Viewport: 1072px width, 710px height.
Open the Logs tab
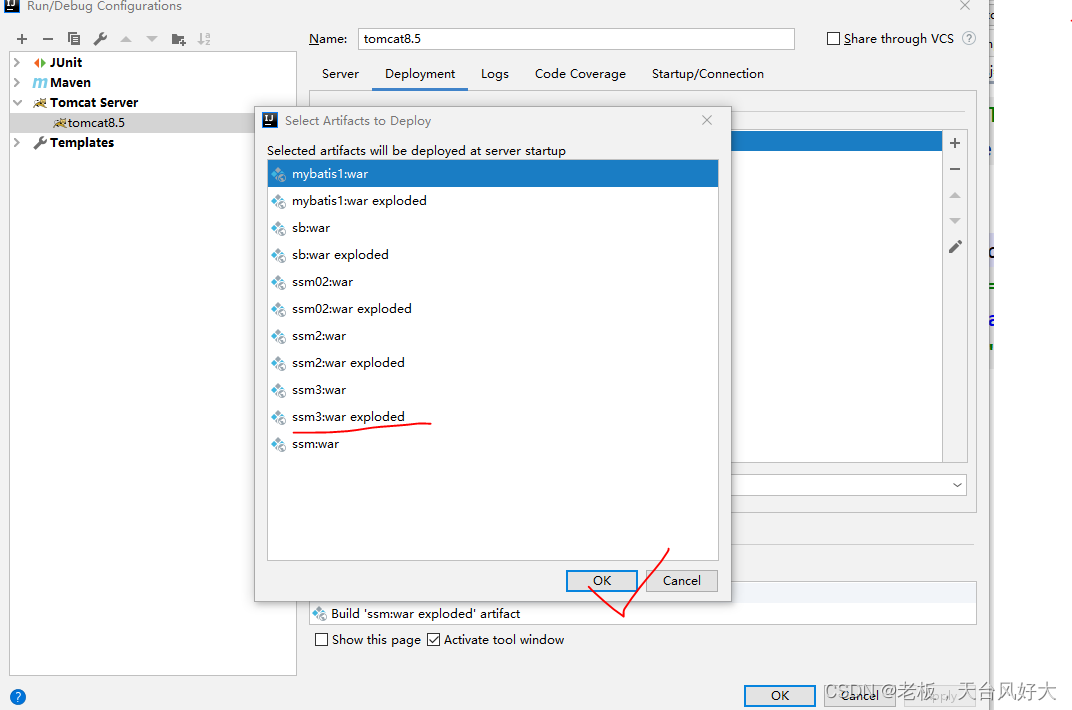(x=494, y=74)
